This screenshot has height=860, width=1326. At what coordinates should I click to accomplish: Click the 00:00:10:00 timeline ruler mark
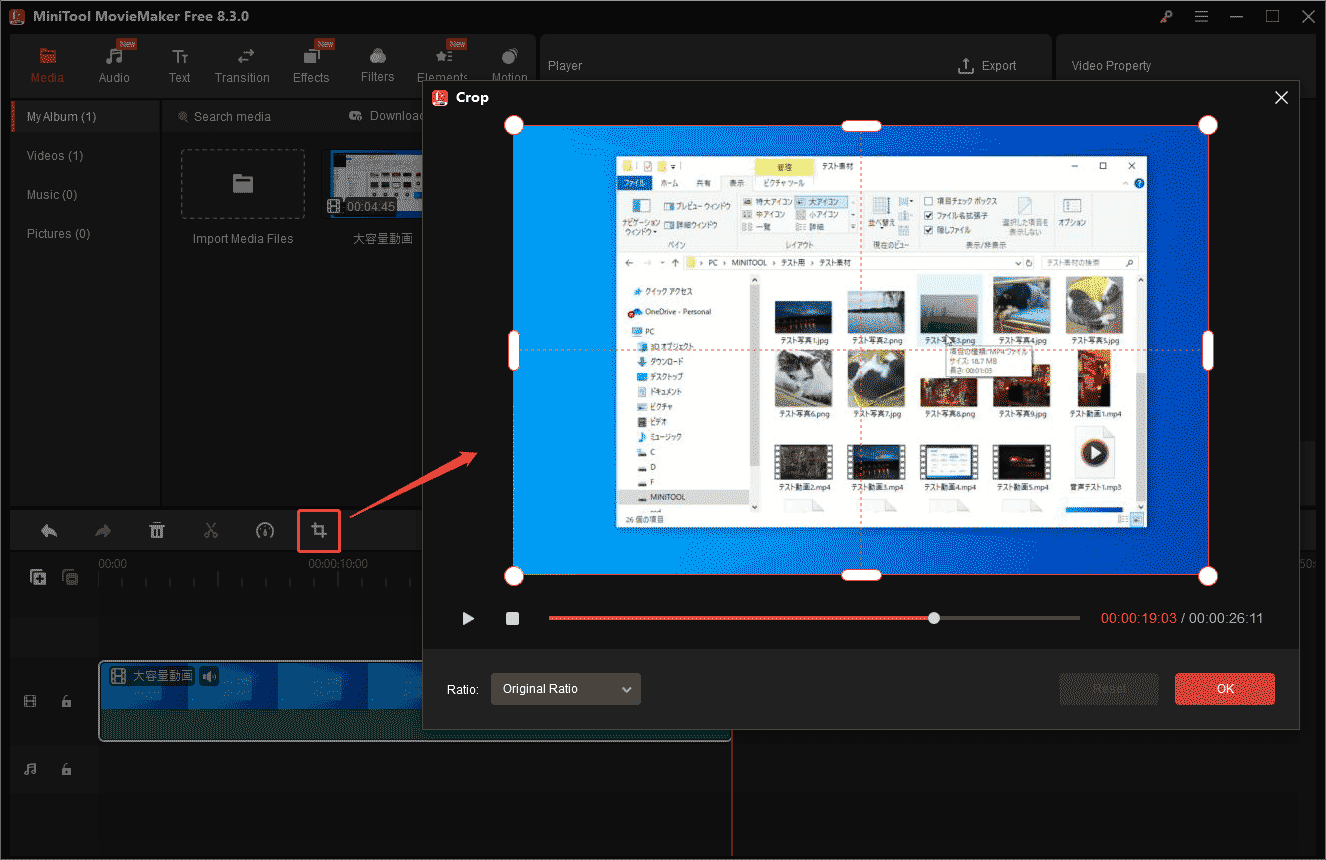(338, 564)
